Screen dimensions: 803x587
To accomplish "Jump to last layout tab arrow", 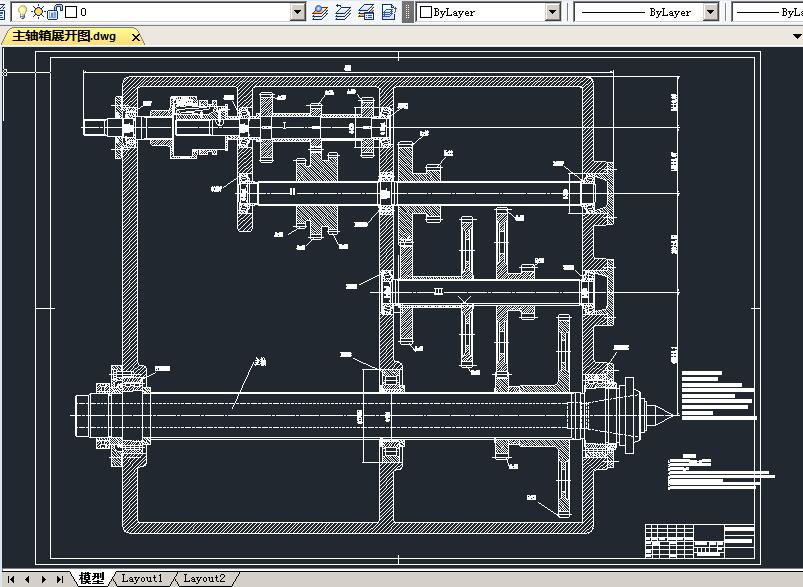I will (60, 579).
